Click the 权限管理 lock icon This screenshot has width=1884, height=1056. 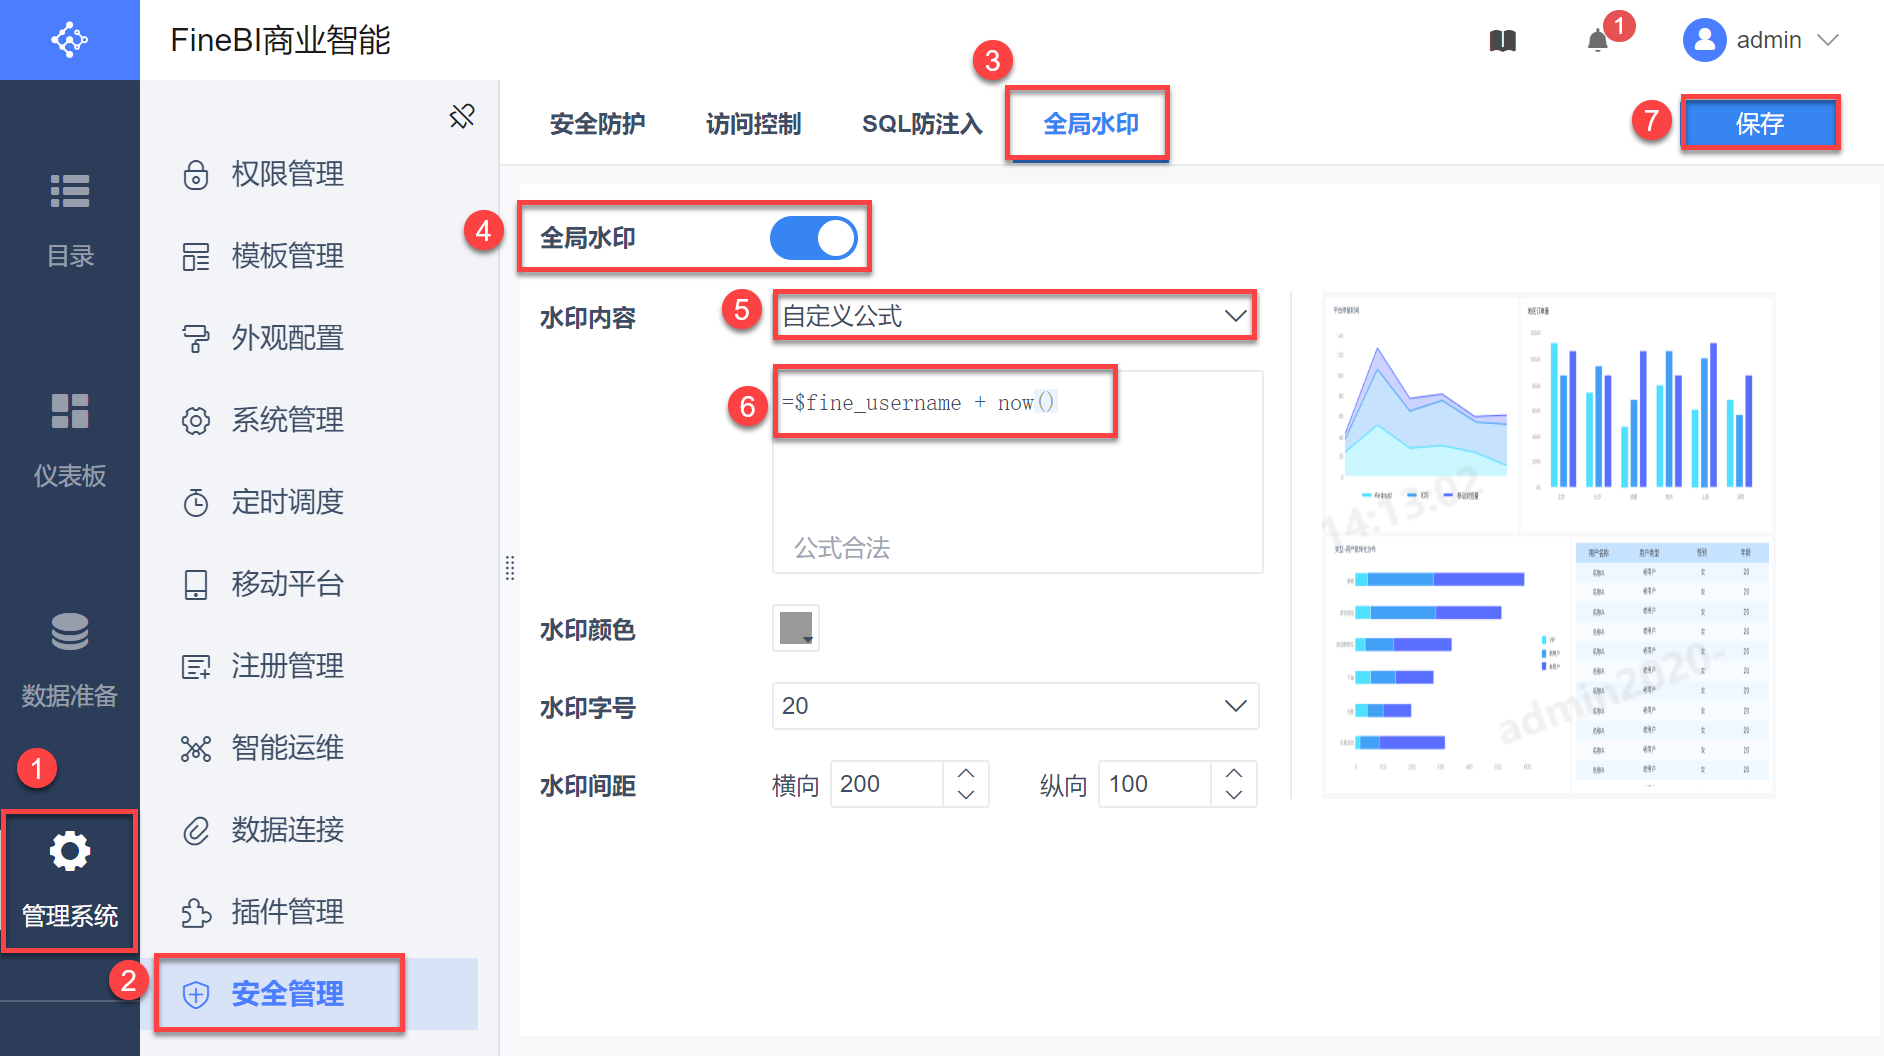click(x=196, y=175)
